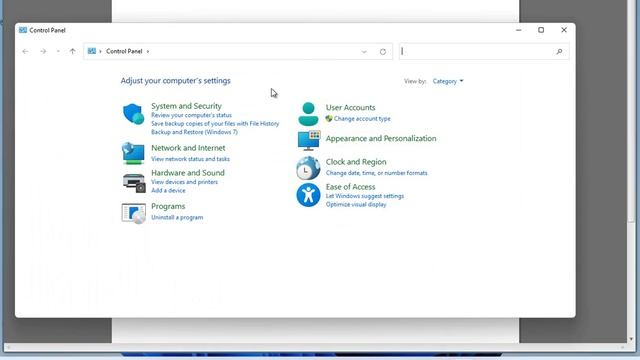The width and height of the screenshot is (640, 360).
Task: Open recent locations dropdown arrow
Action: tap(58, 51)
